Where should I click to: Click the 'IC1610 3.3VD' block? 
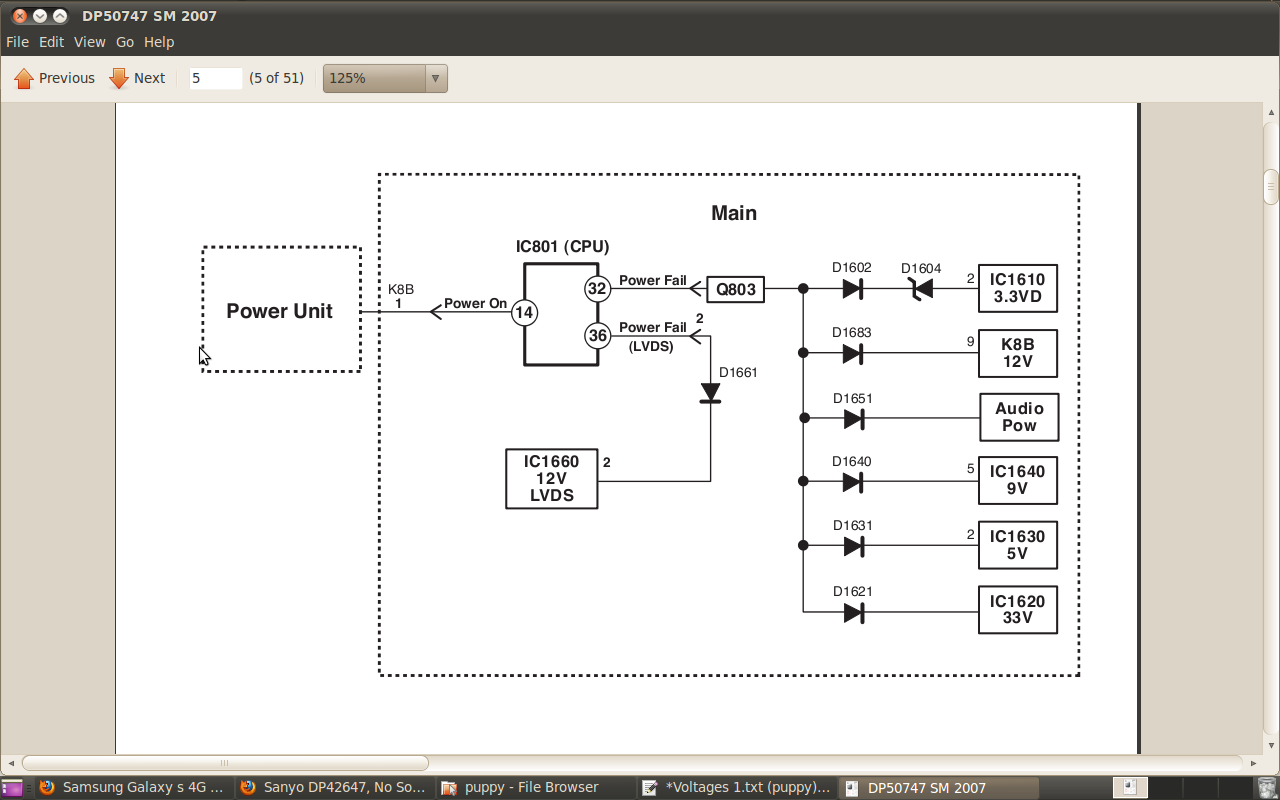click(x=1018, y=288)
